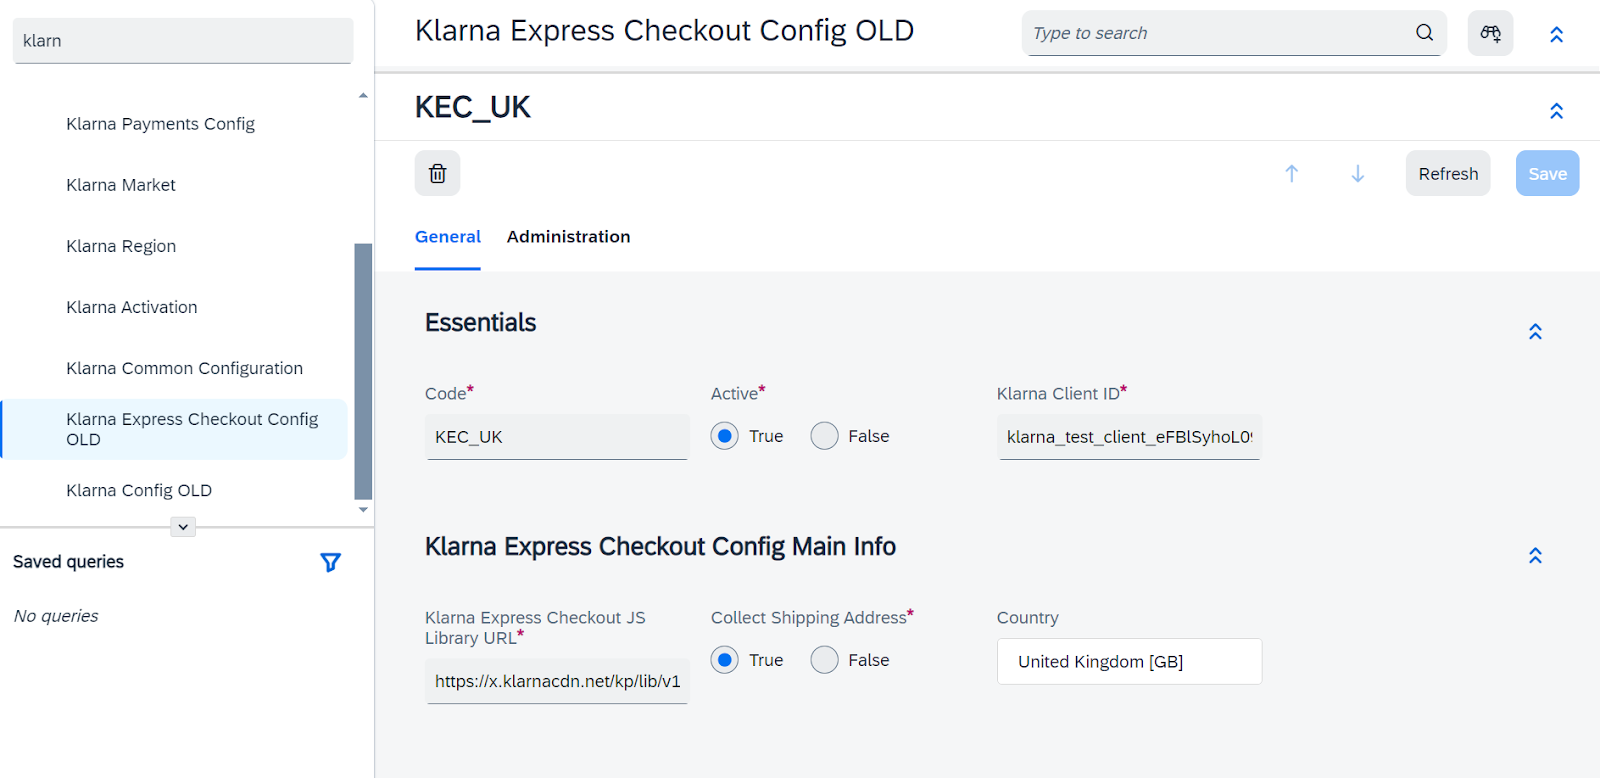
Task: Go to next item with down arrow
Action: (x=1357, y=173)
